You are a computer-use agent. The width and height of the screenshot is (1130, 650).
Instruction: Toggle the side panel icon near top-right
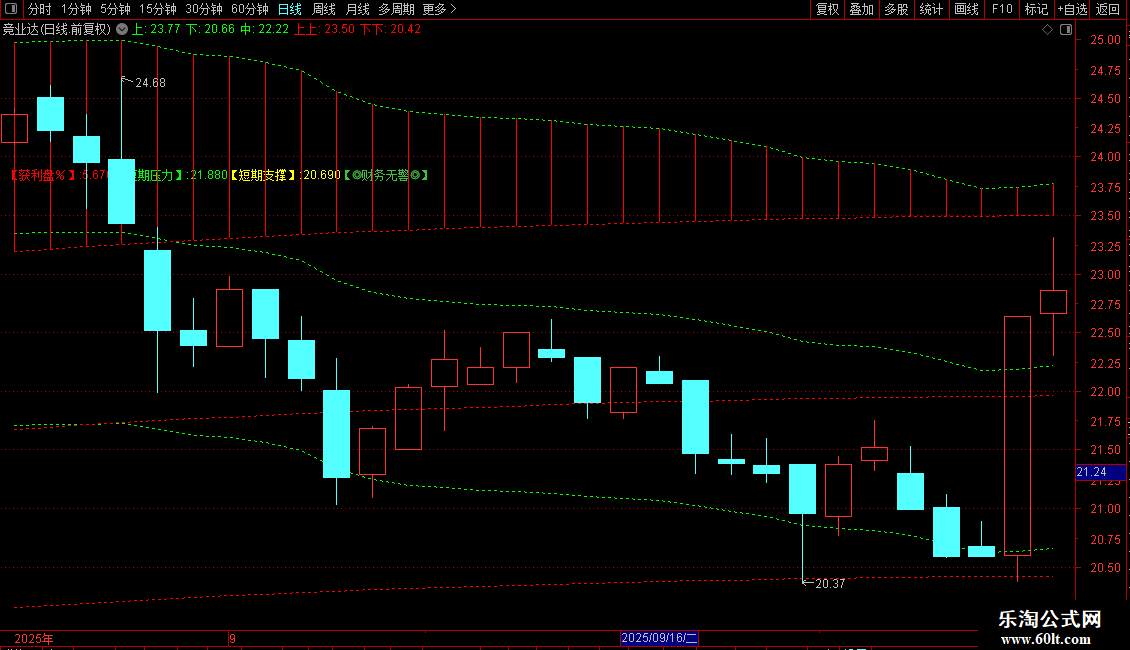tap(1067, 30)
